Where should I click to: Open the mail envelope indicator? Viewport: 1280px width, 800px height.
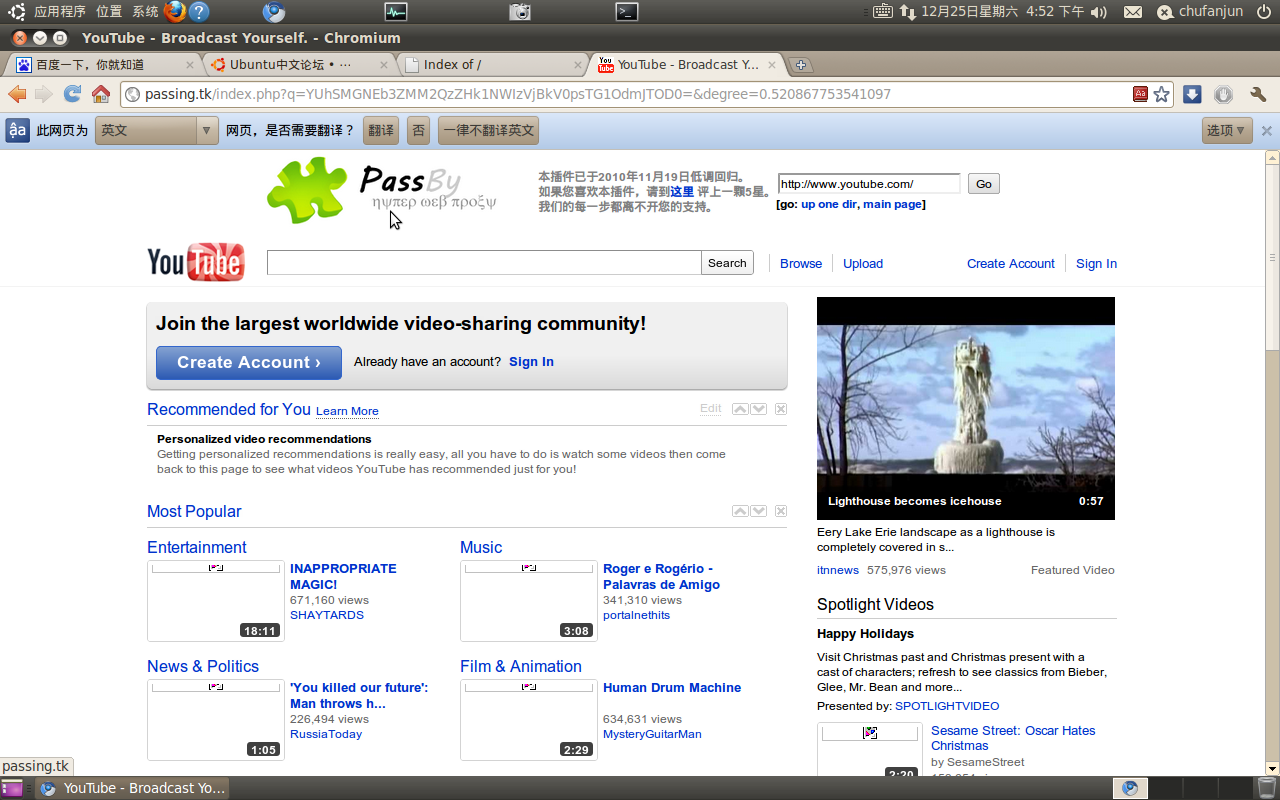coord(1133,12)
